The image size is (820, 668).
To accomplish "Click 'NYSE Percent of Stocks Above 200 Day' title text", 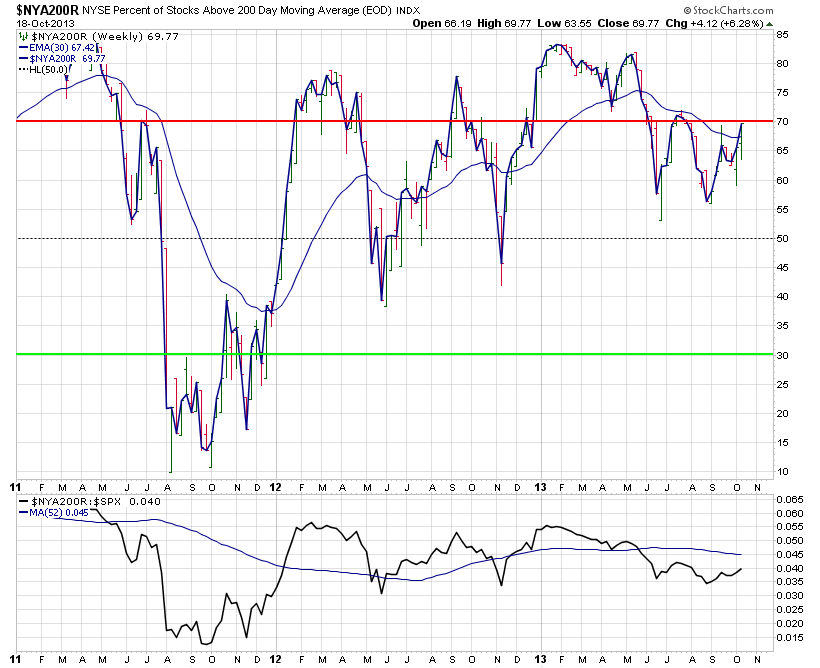I will (x=182, y=10).
